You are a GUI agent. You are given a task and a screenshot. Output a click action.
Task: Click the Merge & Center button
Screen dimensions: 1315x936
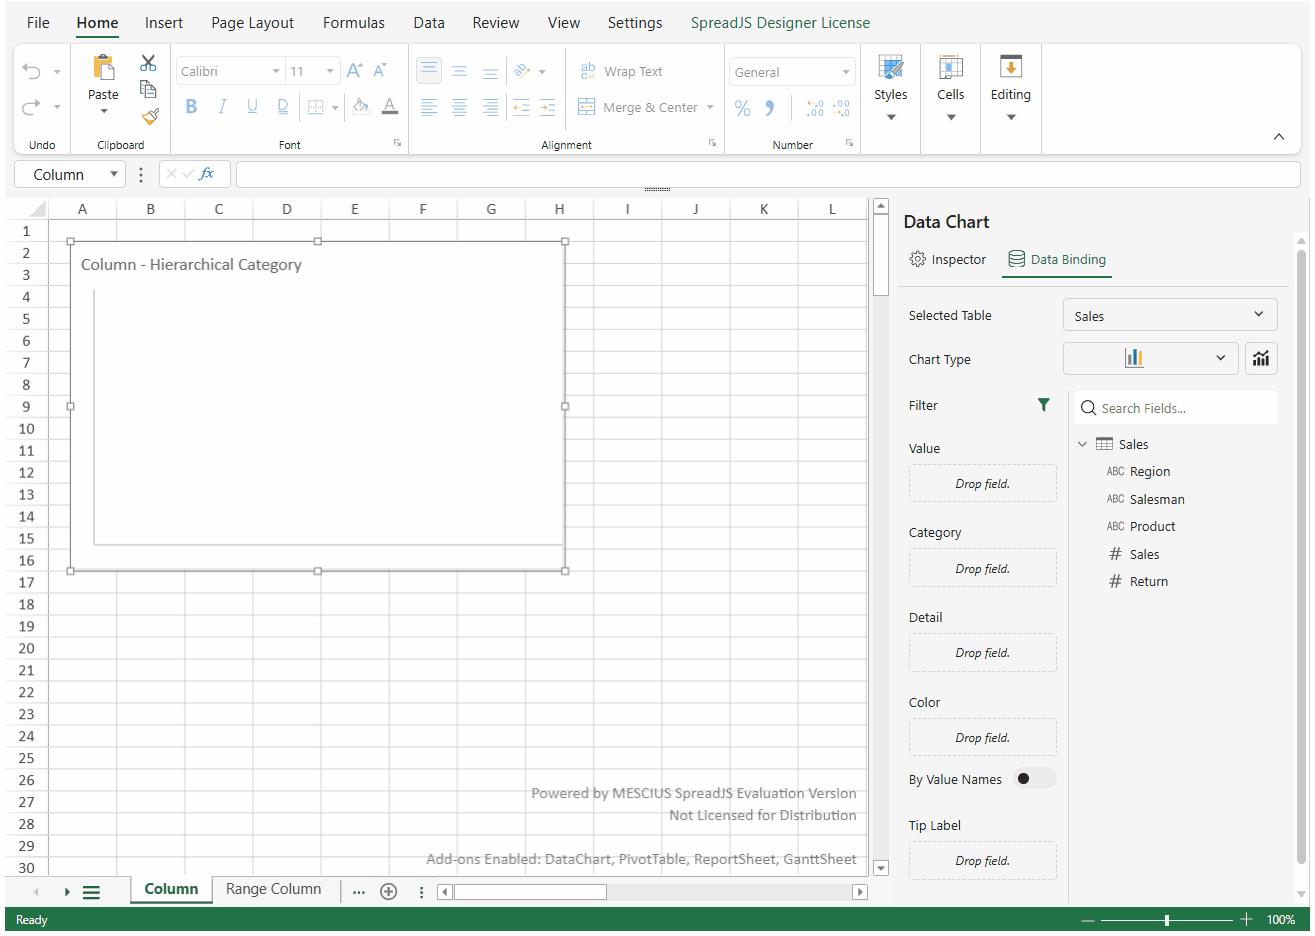coord(638,107)
